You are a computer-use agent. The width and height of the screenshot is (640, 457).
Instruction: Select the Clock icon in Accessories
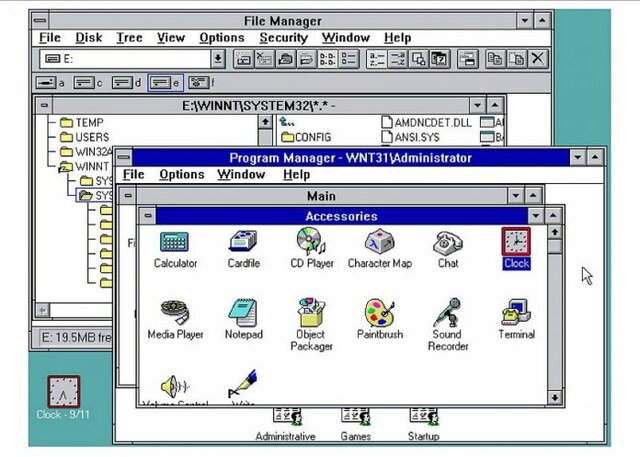click(x=516, y=242)
